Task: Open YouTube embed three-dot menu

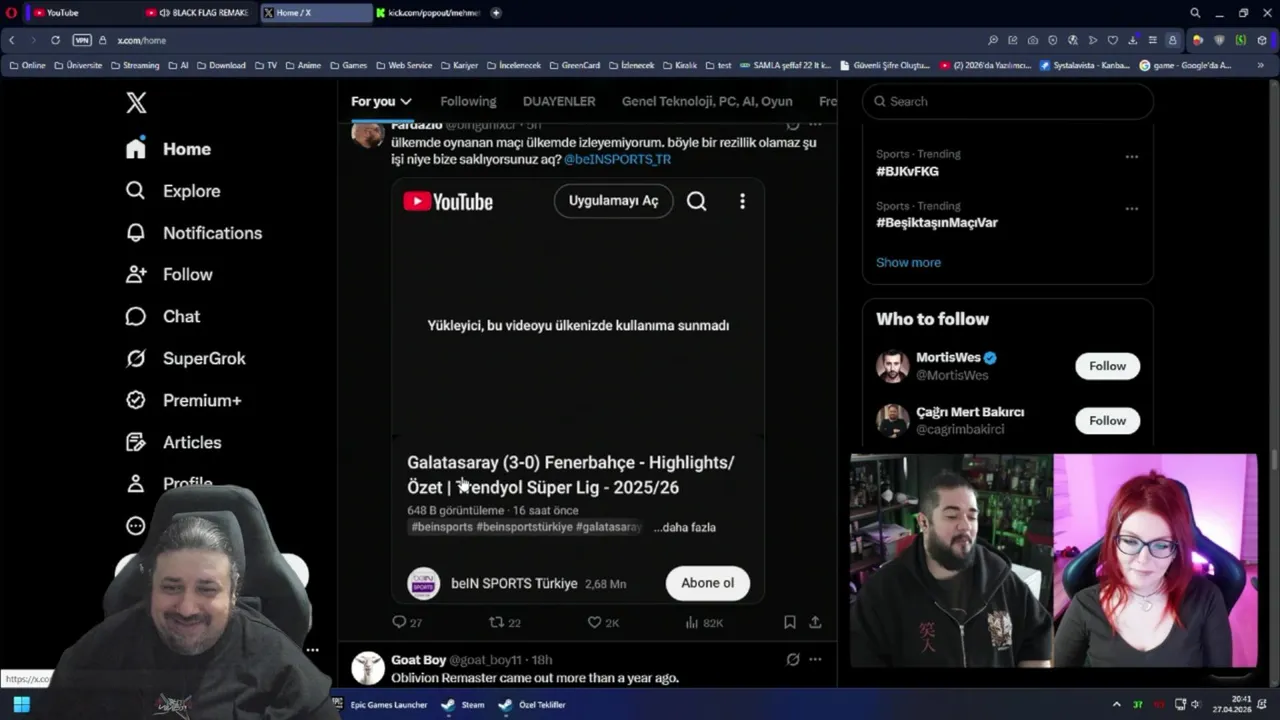Action: 742,201
